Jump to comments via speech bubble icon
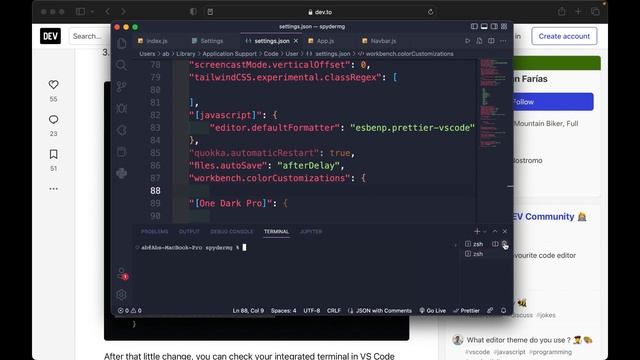This screenshot has width=640, height=360. (53, 119)
